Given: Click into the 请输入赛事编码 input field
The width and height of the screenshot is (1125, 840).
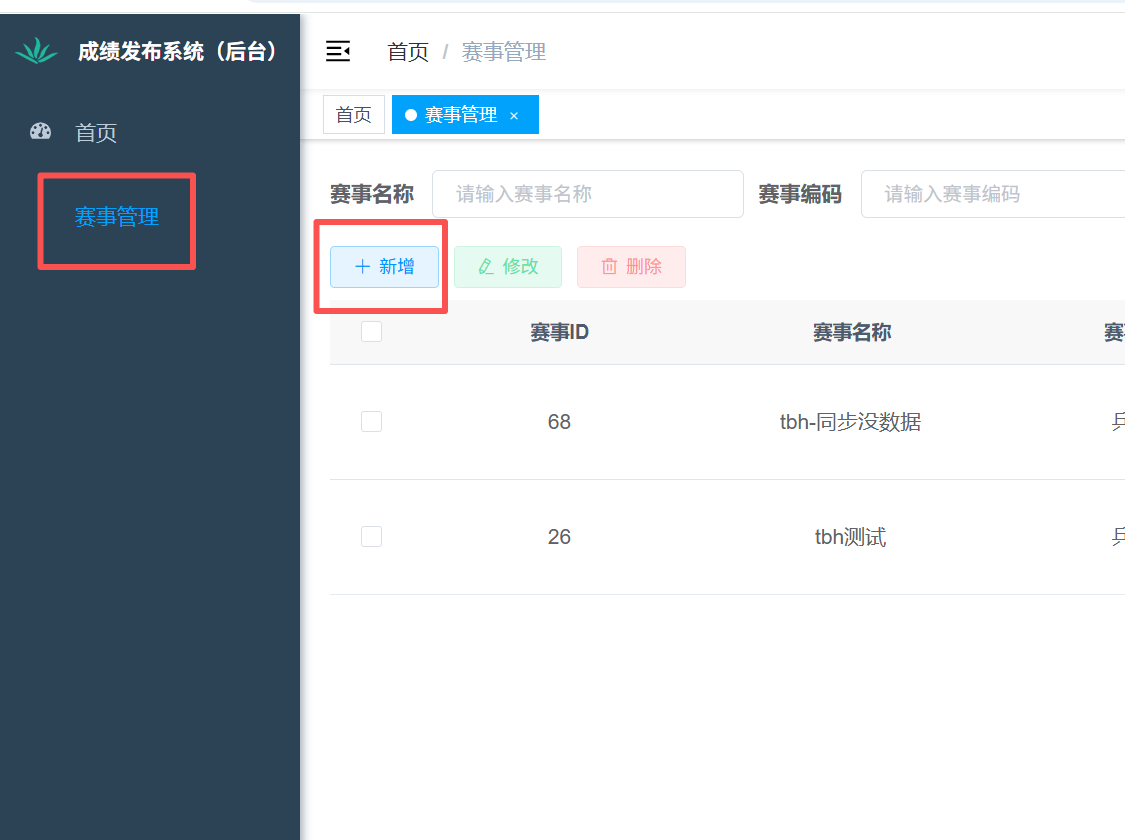Looking at the screenshot, I should [990, 194].
